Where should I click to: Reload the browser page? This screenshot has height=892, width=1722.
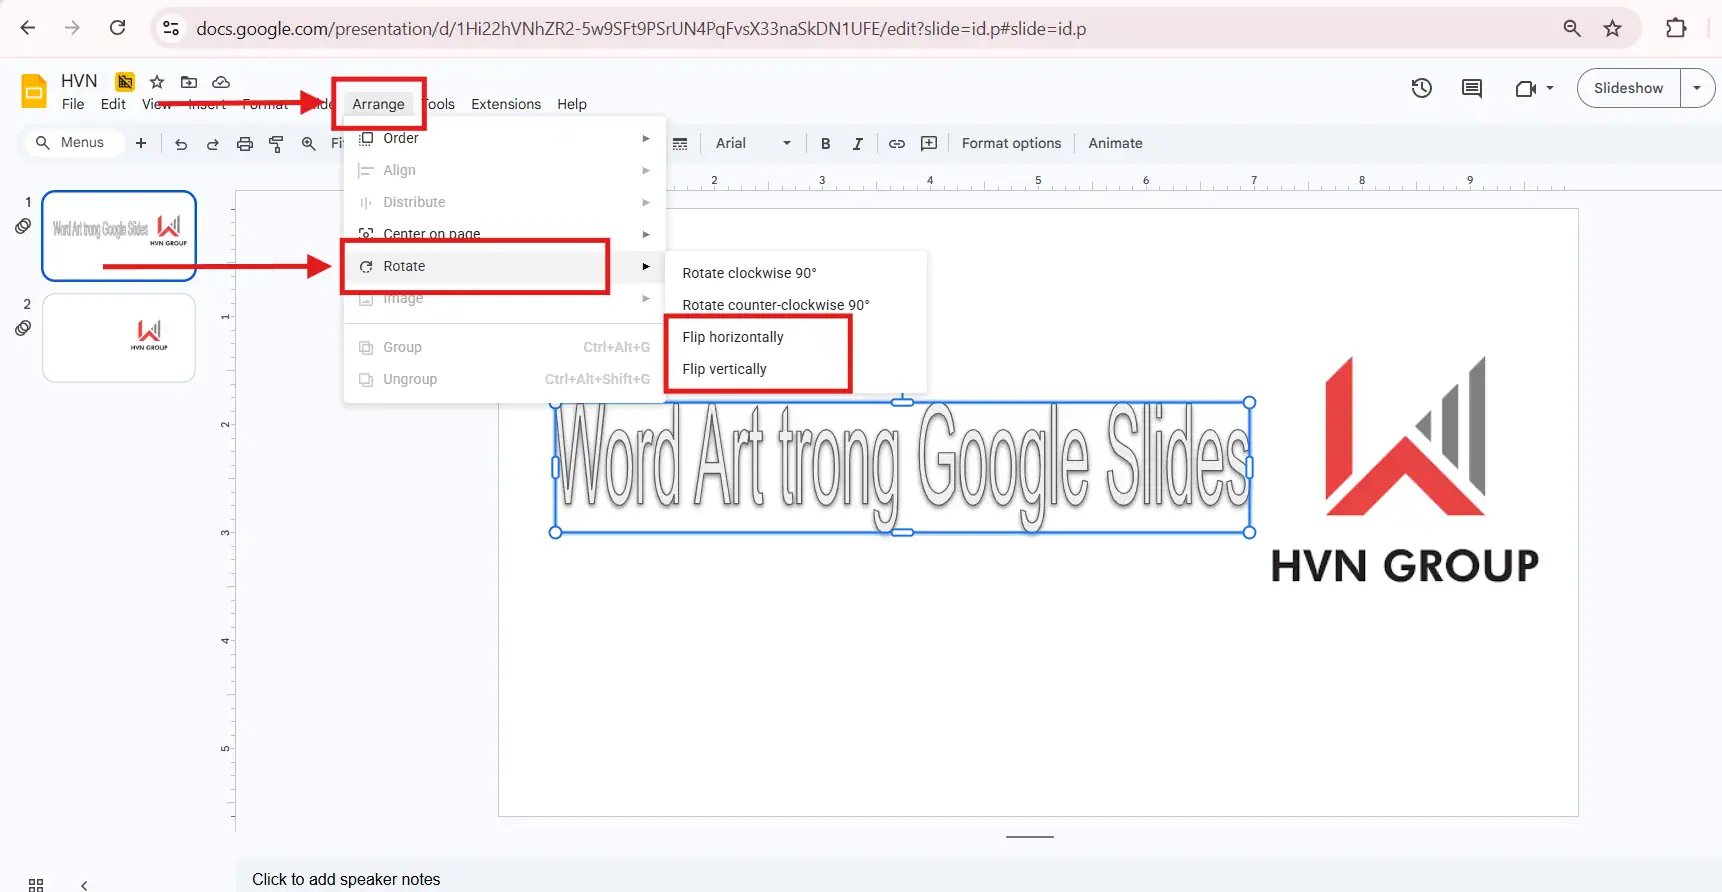click(x=118, y=28)
